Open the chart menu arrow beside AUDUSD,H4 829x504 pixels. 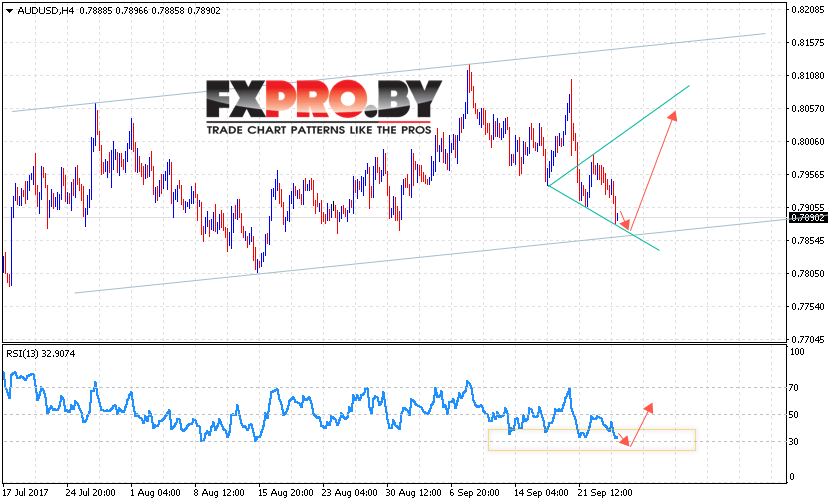[9, 11]
